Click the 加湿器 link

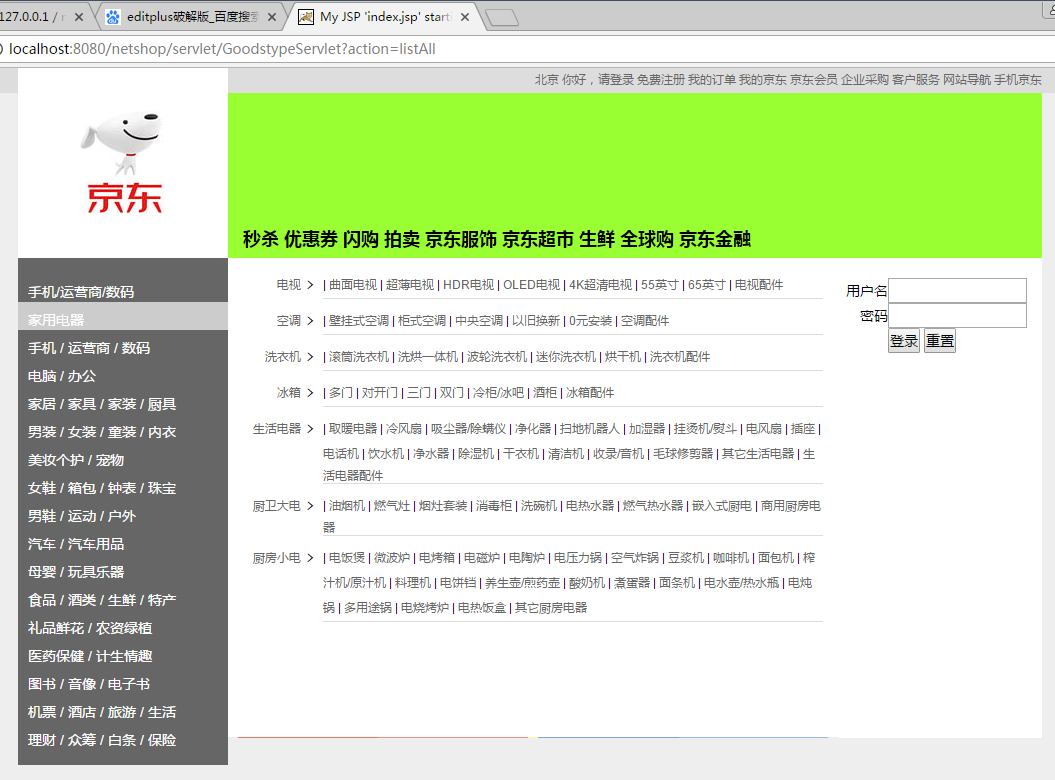(x=647, y=429)
